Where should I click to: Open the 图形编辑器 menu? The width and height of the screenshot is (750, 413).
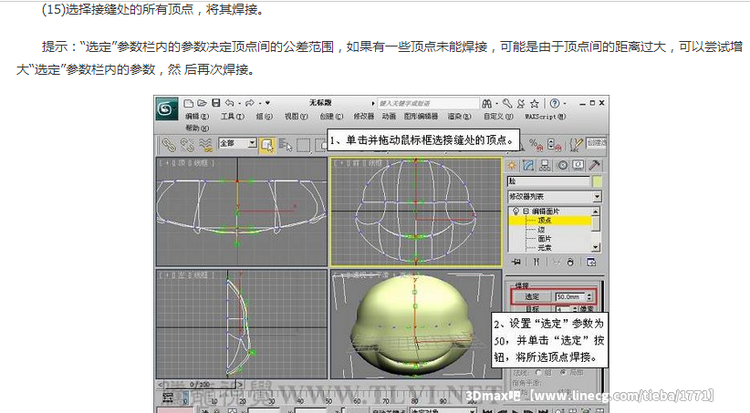coord(421,116)
